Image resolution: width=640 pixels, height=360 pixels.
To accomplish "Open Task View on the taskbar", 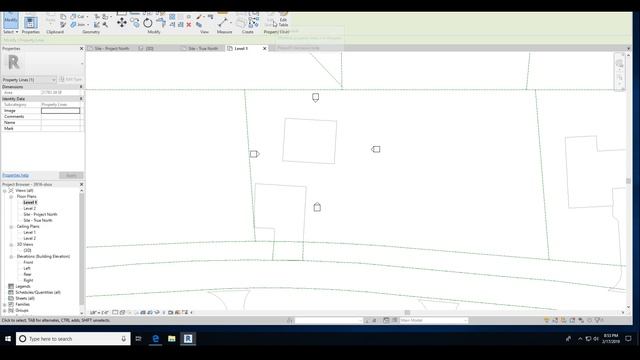I will [x=138, y=339].
